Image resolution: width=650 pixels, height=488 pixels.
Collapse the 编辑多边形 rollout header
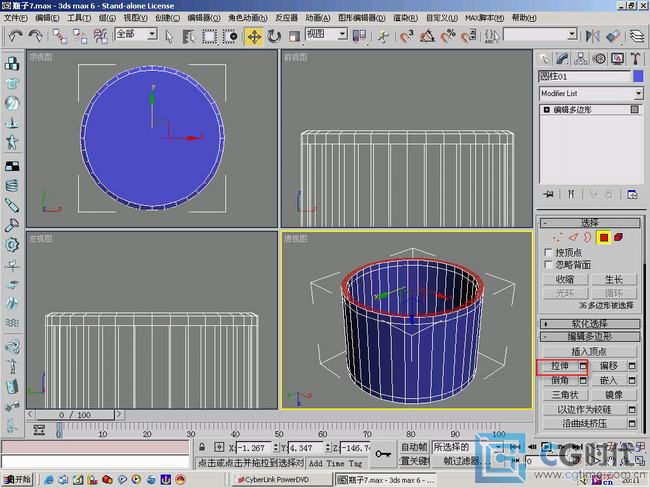pyautogui.click(x=589, y=336)
